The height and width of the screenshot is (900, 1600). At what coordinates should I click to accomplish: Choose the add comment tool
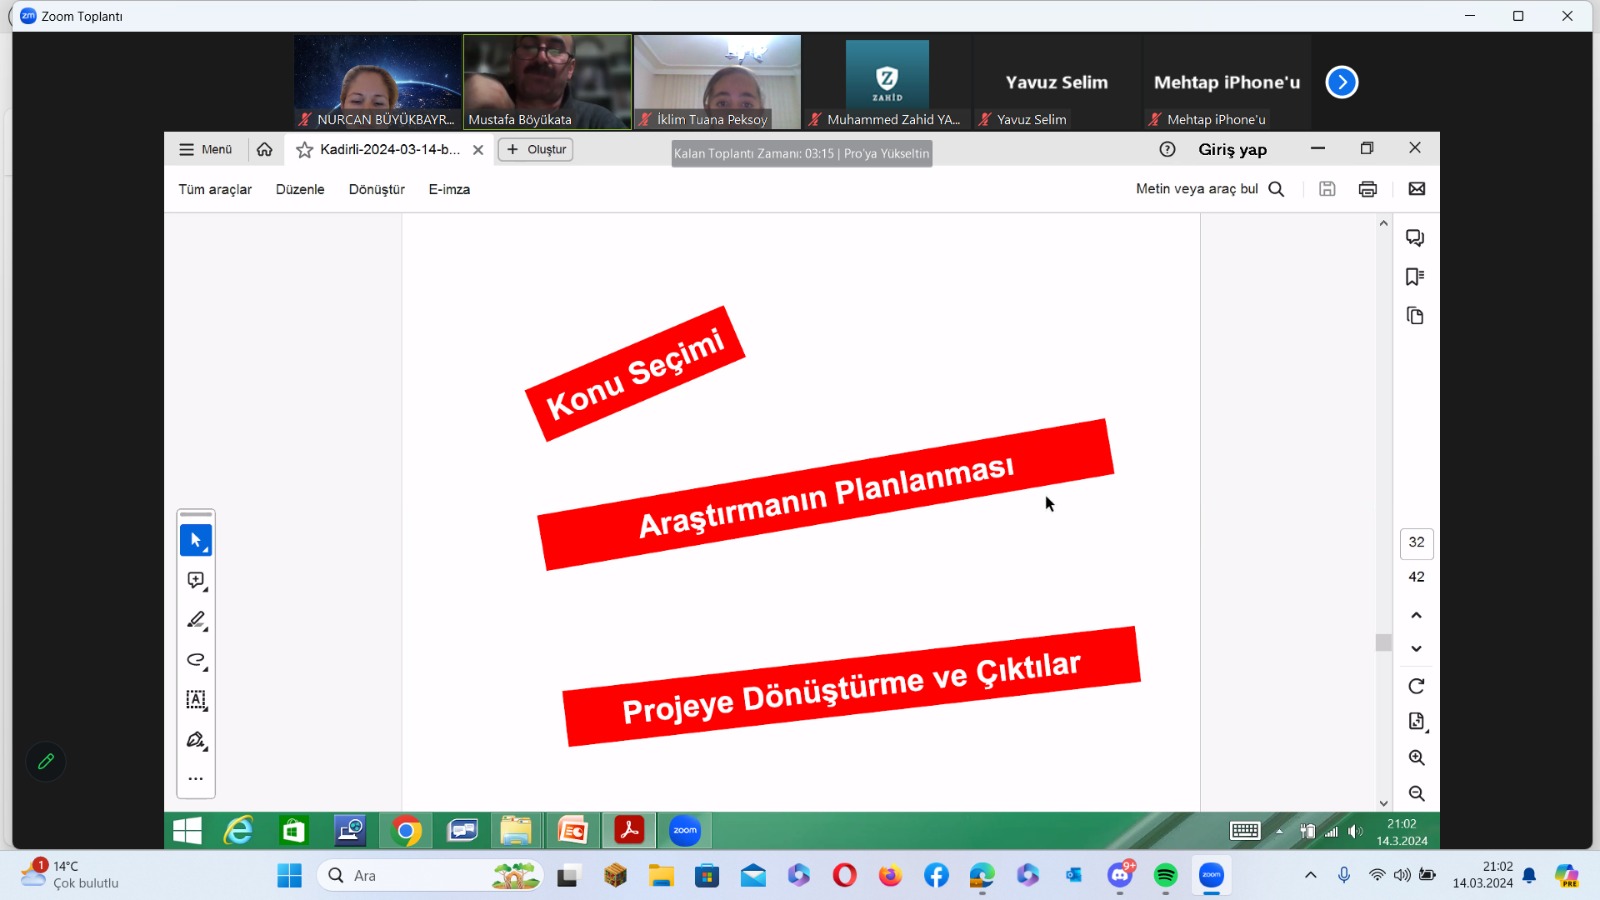[196, 581]
